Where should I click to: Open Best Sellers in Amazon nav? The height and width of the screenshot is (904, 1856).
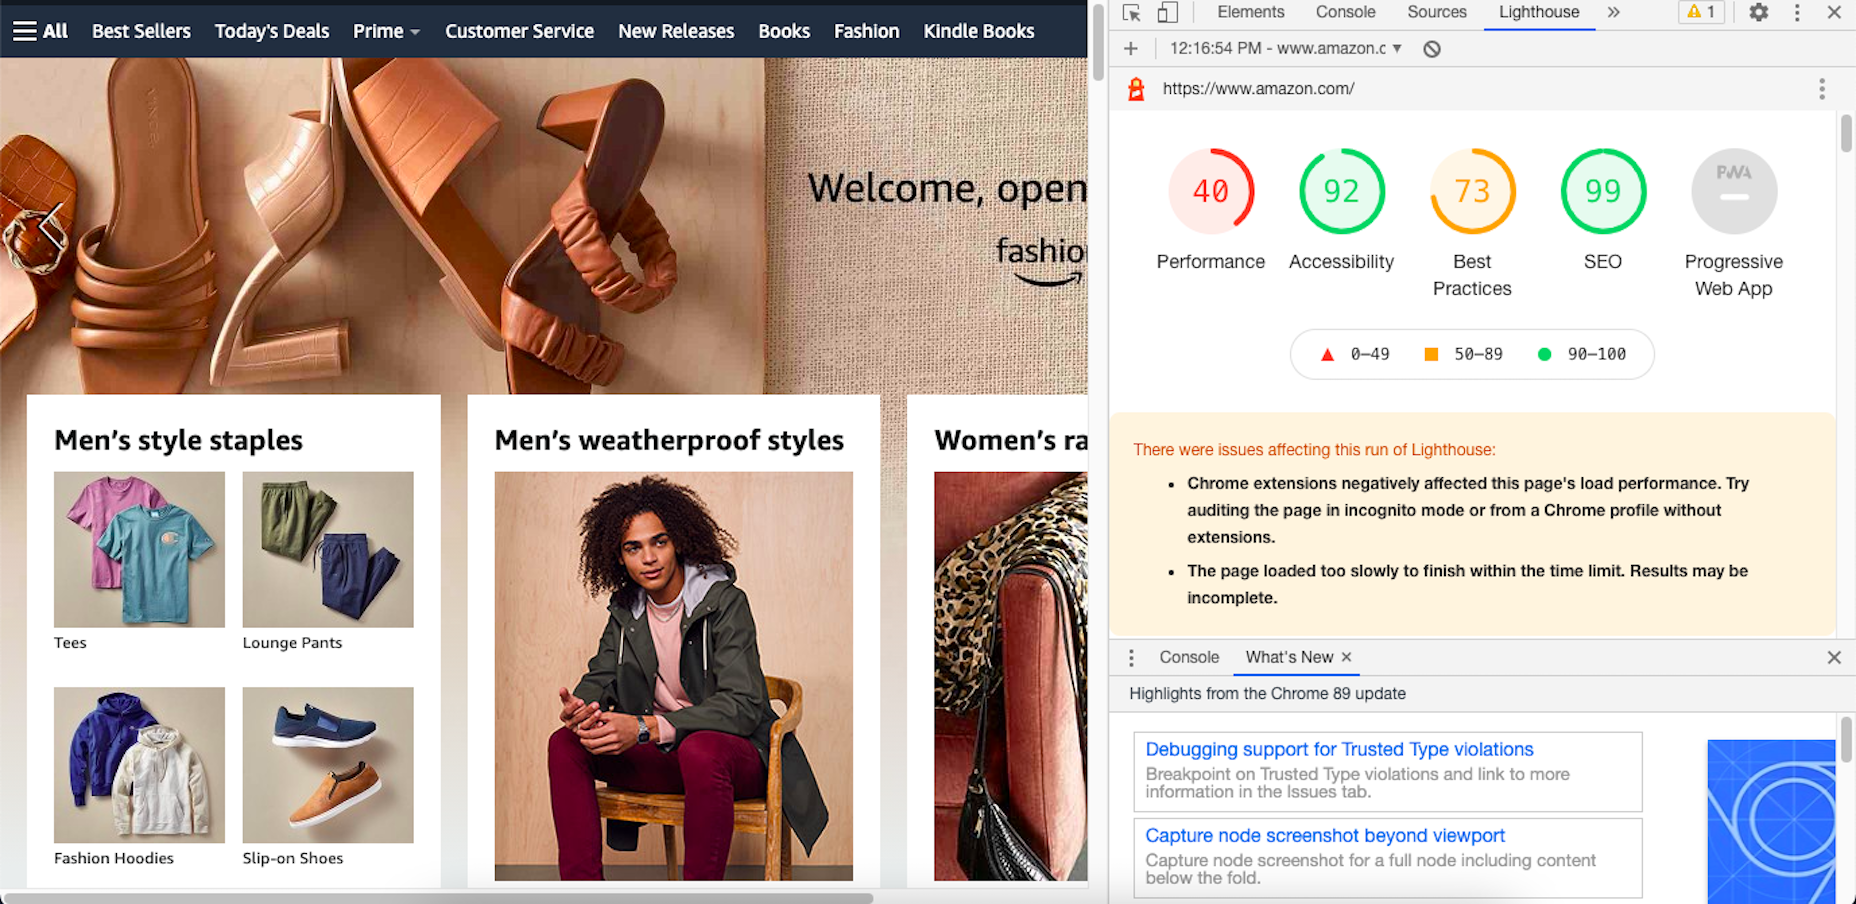point(141,31)
